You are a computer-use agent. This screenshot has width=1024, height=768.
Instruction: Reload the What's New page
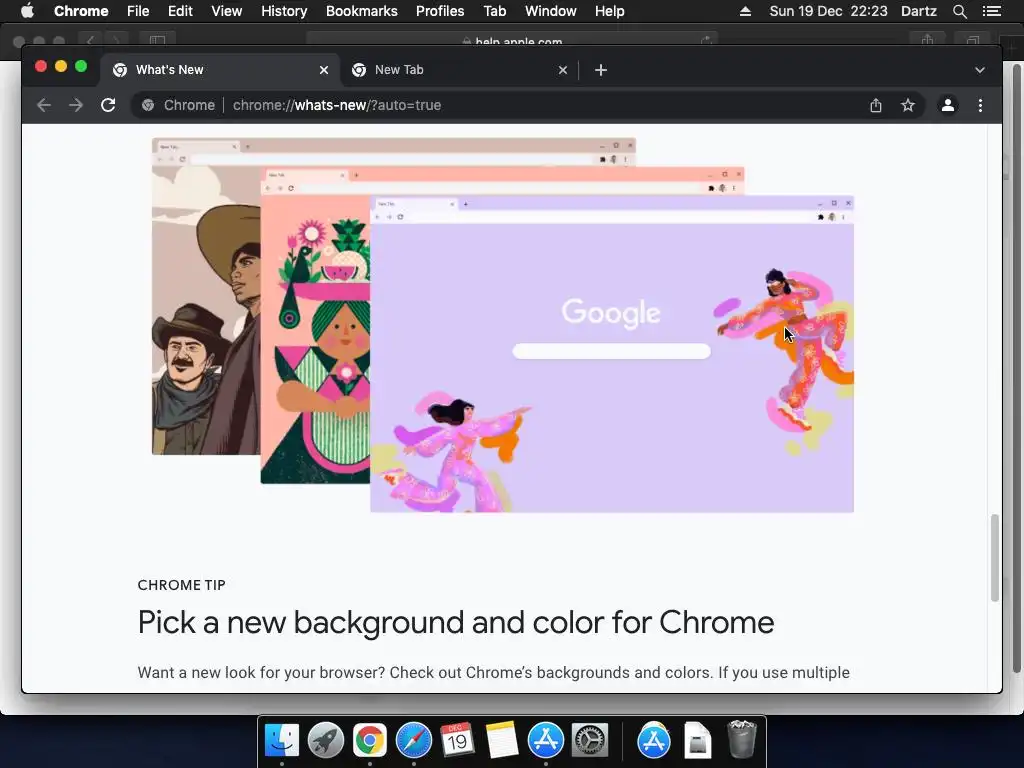pos(108,105)
